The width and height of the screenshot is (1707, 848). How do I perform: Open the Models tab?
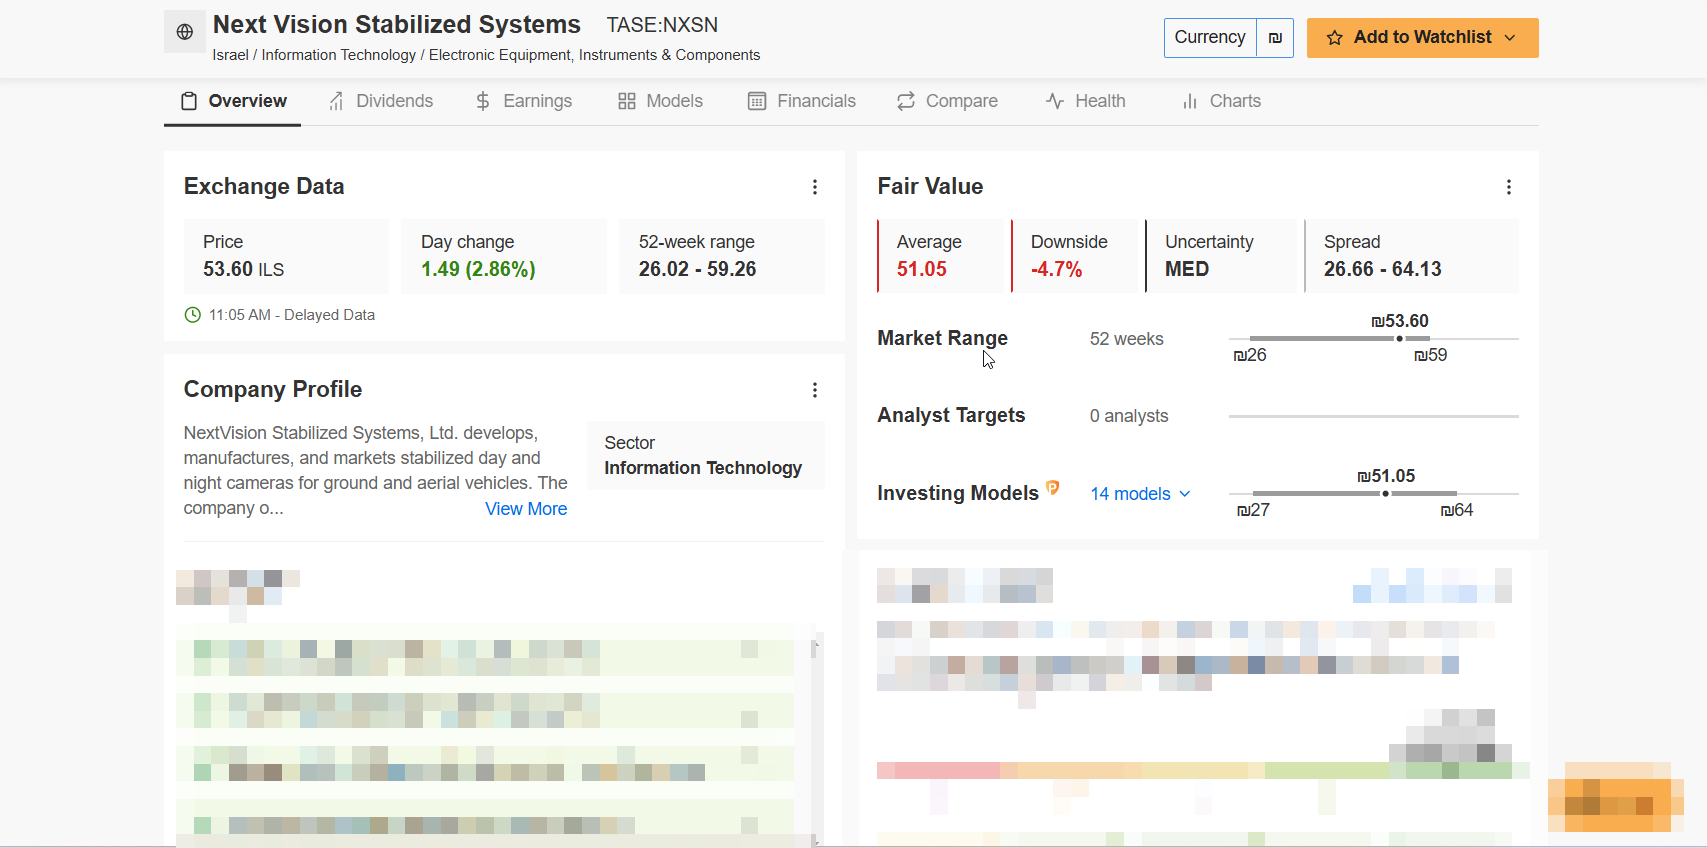click(660, 101)
